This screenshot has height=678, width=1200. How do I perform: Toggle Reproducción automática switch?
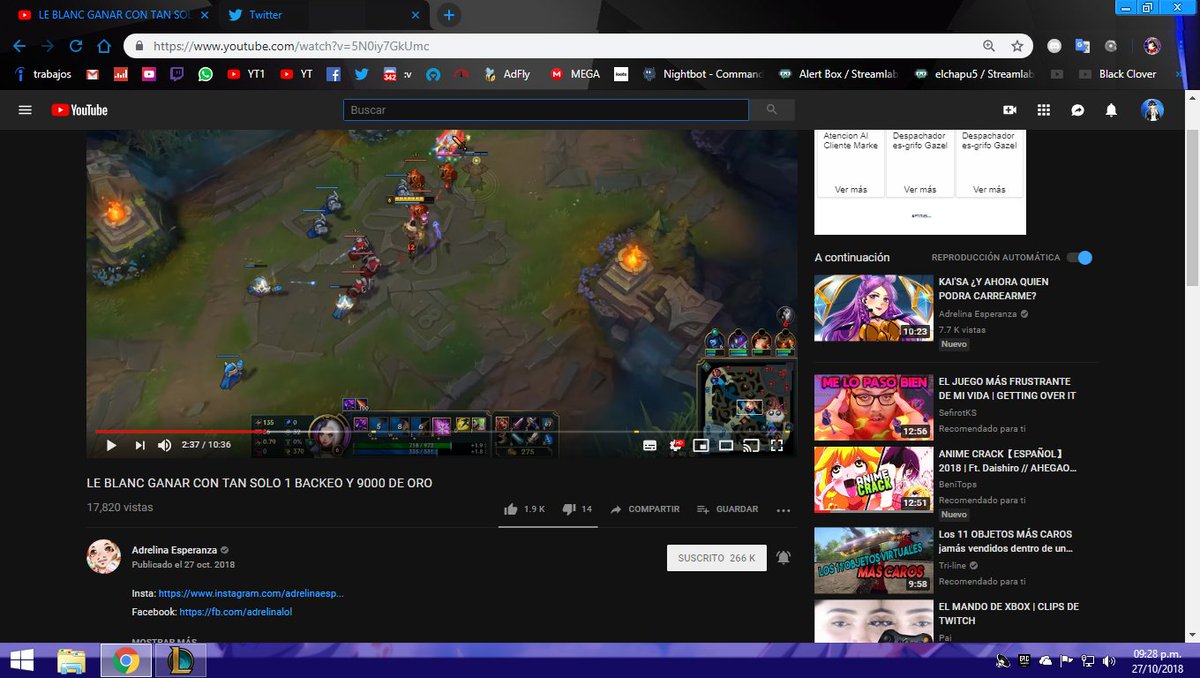coord(1080,257)
